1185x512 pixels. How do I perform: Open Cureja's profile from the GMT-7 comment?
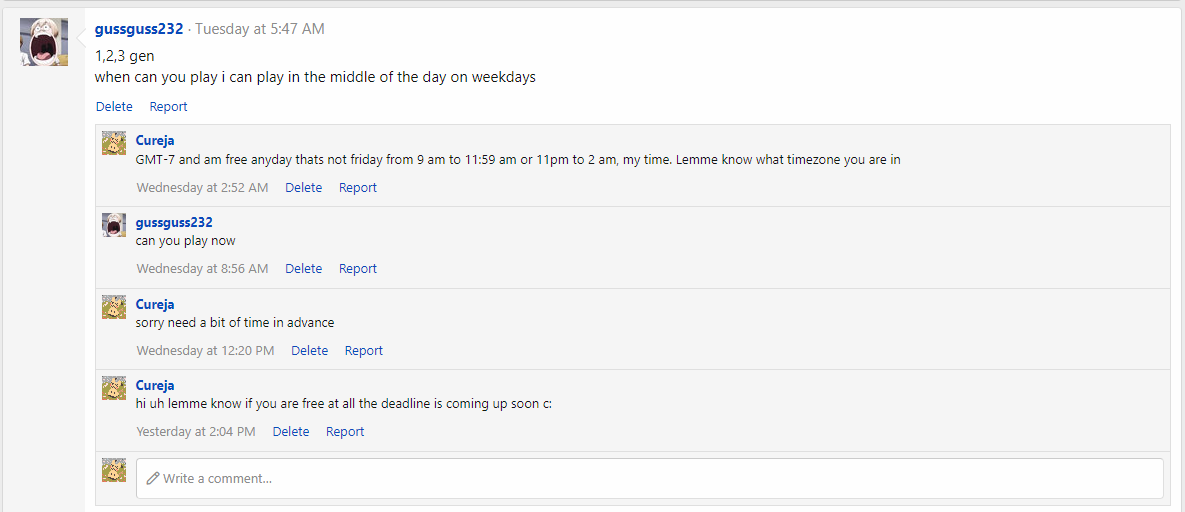click(x=155, y=141)
